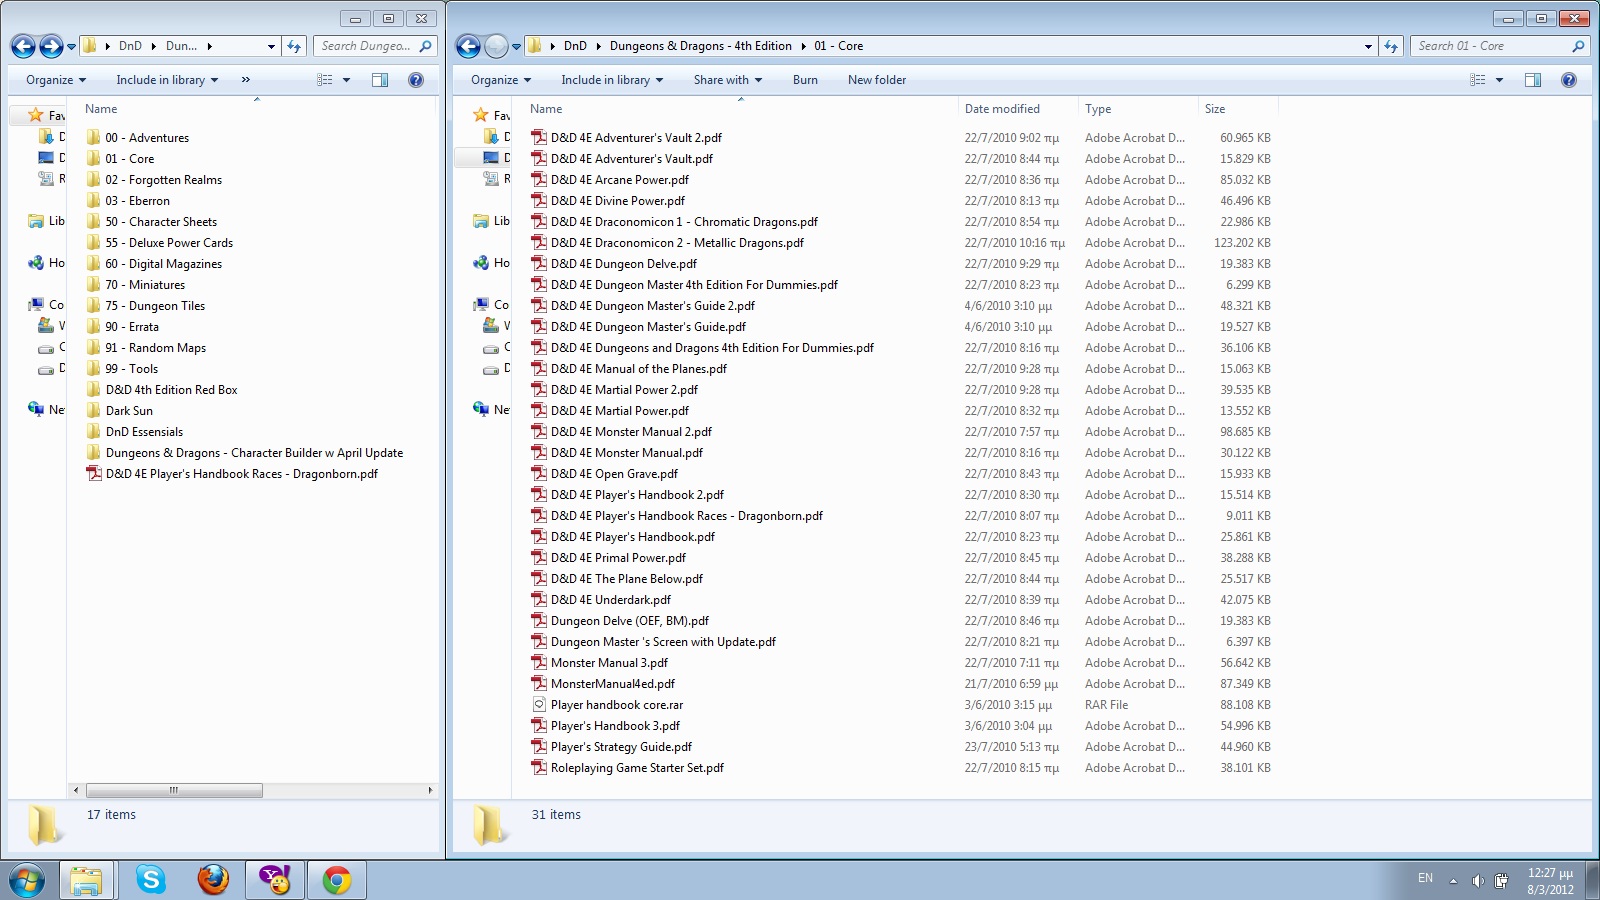
Task: Select D&D 4E Arcane Power.pdf
Action: 620,180
